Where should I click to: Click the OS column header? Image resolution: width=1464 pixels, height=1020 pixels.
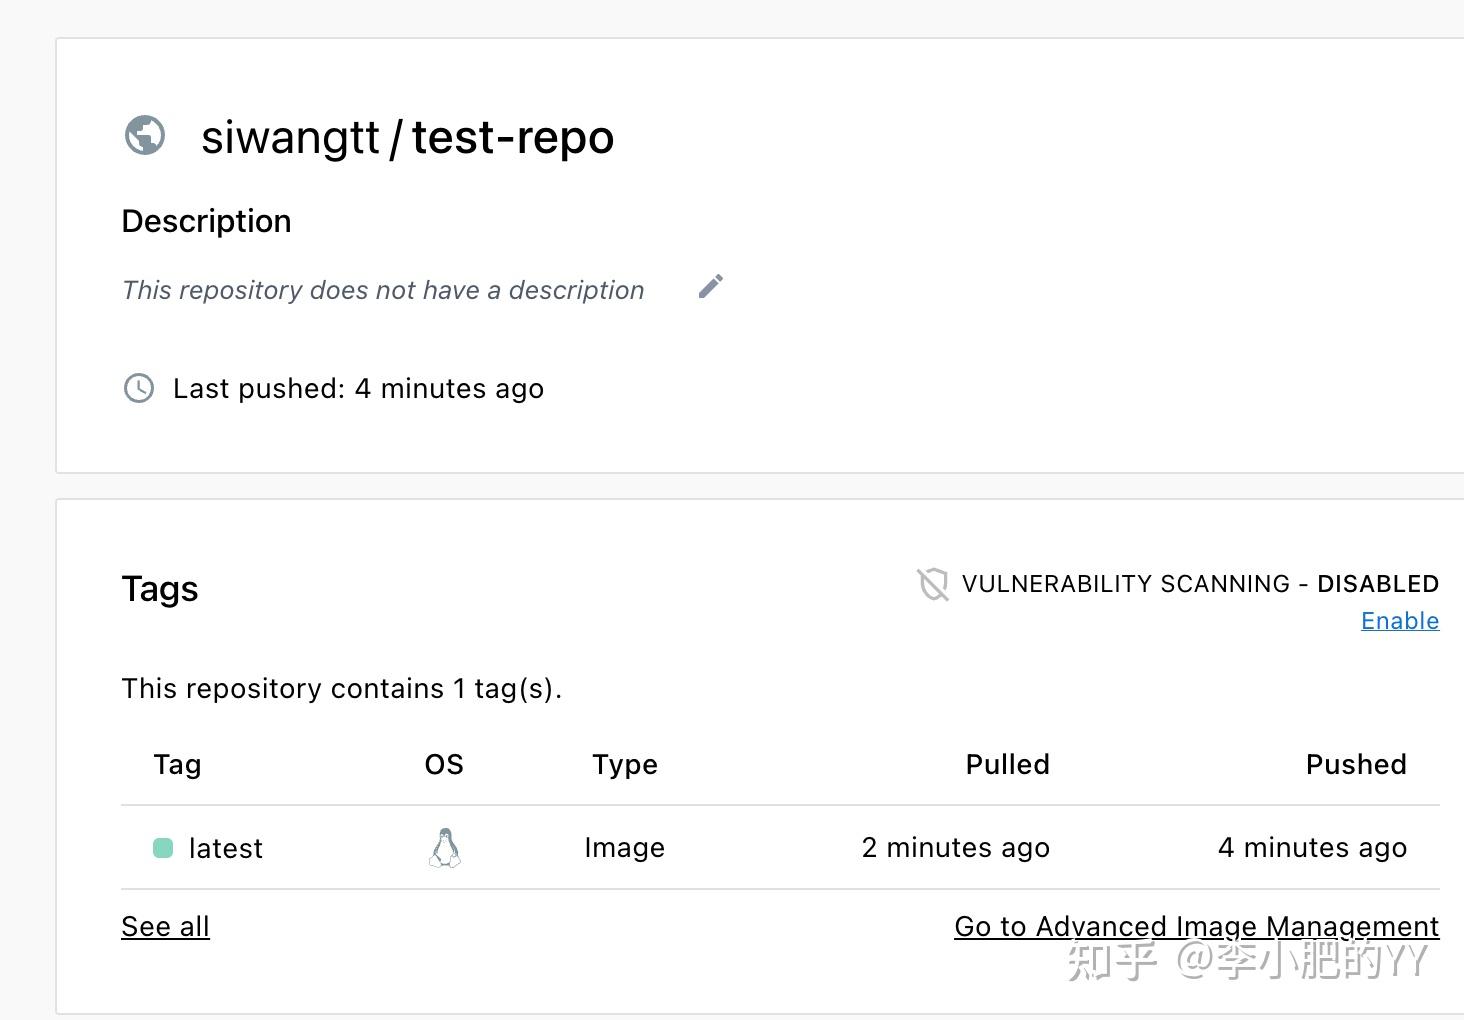[x=444, y=765]
